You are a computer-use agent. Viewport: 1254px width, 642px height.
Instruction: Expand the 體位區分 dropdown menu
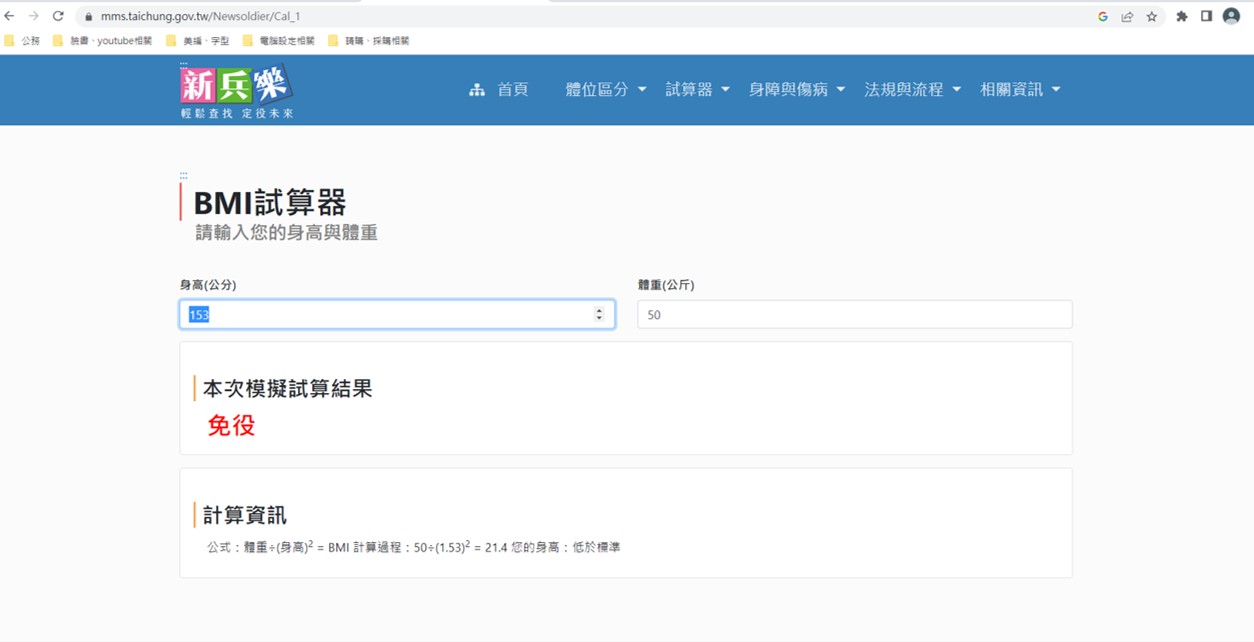[x=606, y=90]
